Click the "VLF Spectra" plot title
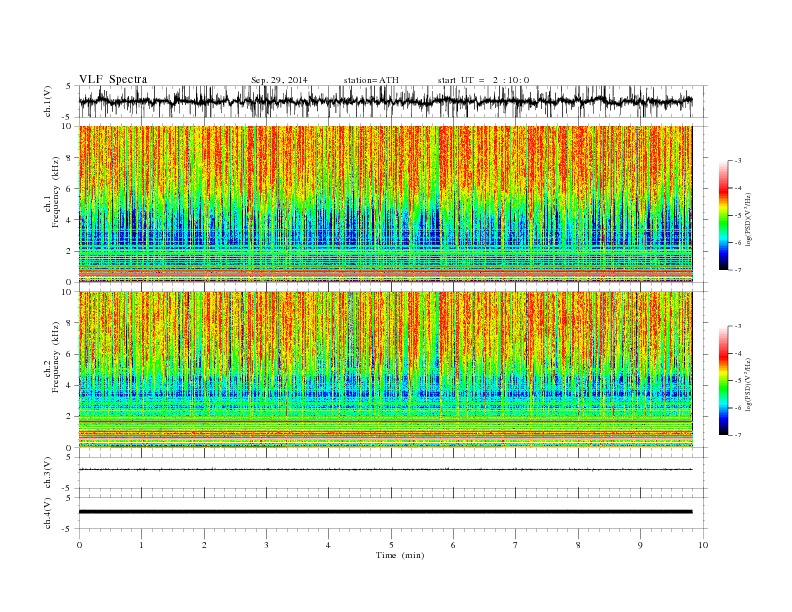792x612 pixels. click(113, 79)
